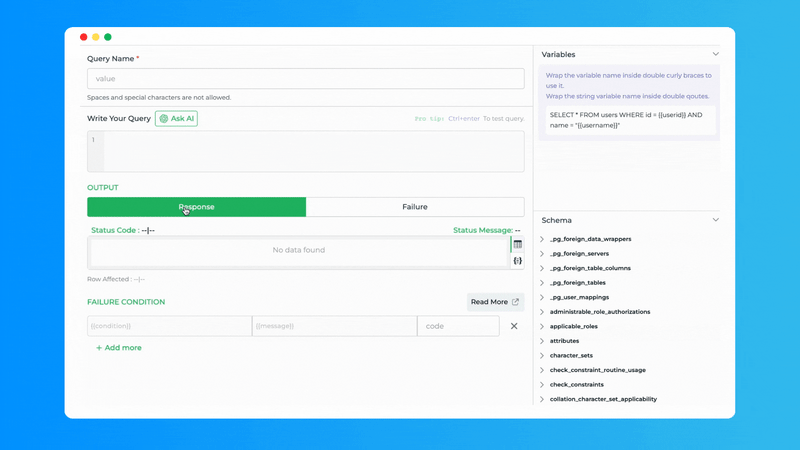Focus the {{condition}} input field
Image resolution: width=800 pixels, height=450 pixels.
coord(169,326)
